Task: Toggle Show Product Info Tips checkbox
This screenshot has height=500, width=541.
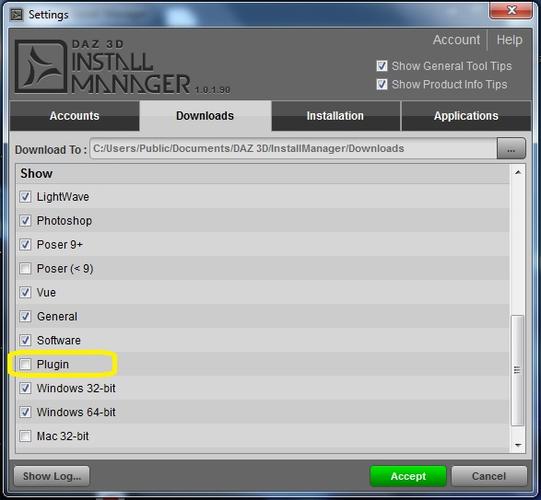Action: pos(382,84)
